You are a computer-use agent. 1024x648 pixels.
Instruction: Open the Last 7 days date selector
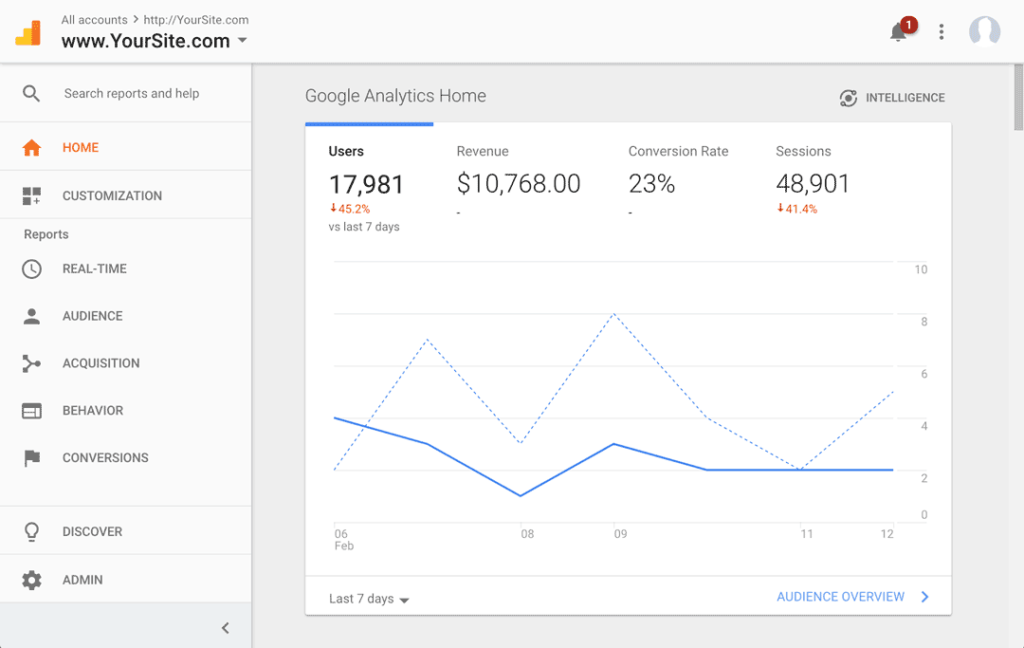click(x=368, y=598)
